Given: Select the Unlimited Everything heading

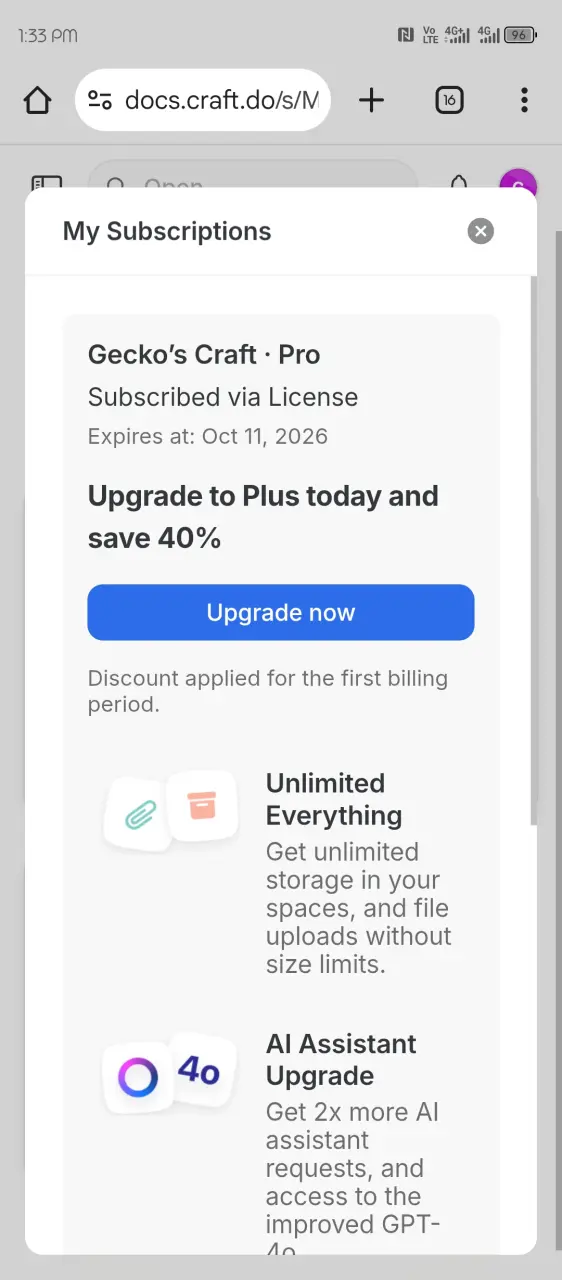Looking at the screenshot, I should point(334,799).
